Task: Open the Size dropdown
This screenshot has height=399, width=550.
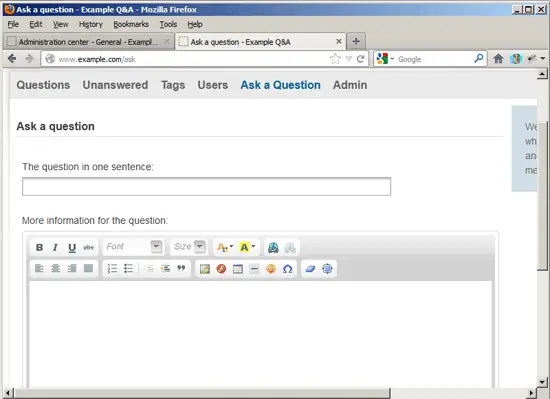Action: click(189, 247)
